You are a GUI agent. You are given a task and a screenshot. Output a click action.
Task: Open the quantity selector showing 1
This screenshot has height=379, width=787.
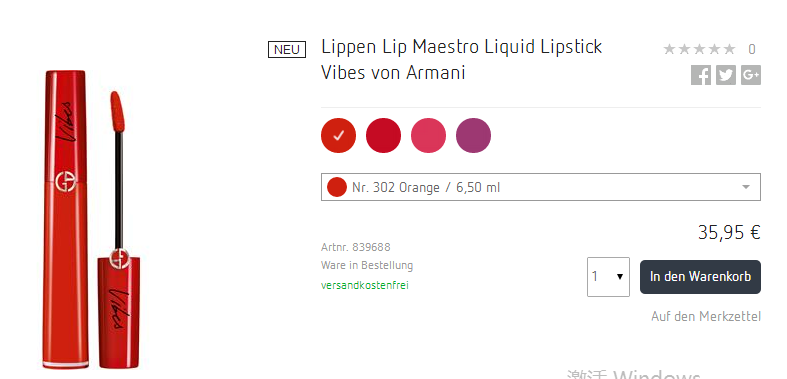pyautogui.click(x=608, y=277)
